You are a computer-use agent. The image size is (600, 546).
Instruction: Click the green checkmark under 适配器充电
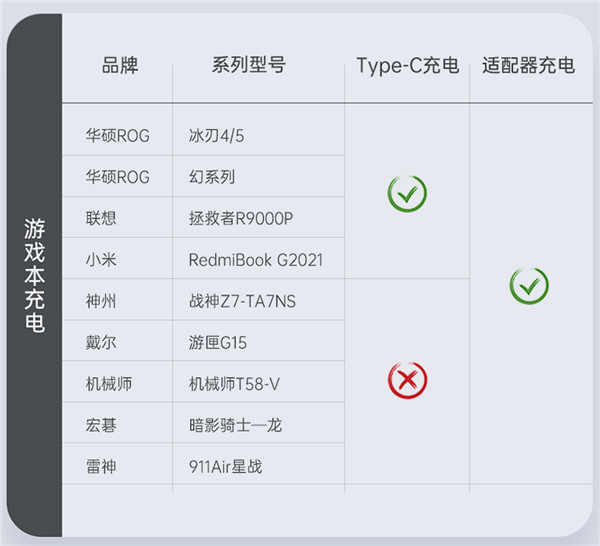529,286
